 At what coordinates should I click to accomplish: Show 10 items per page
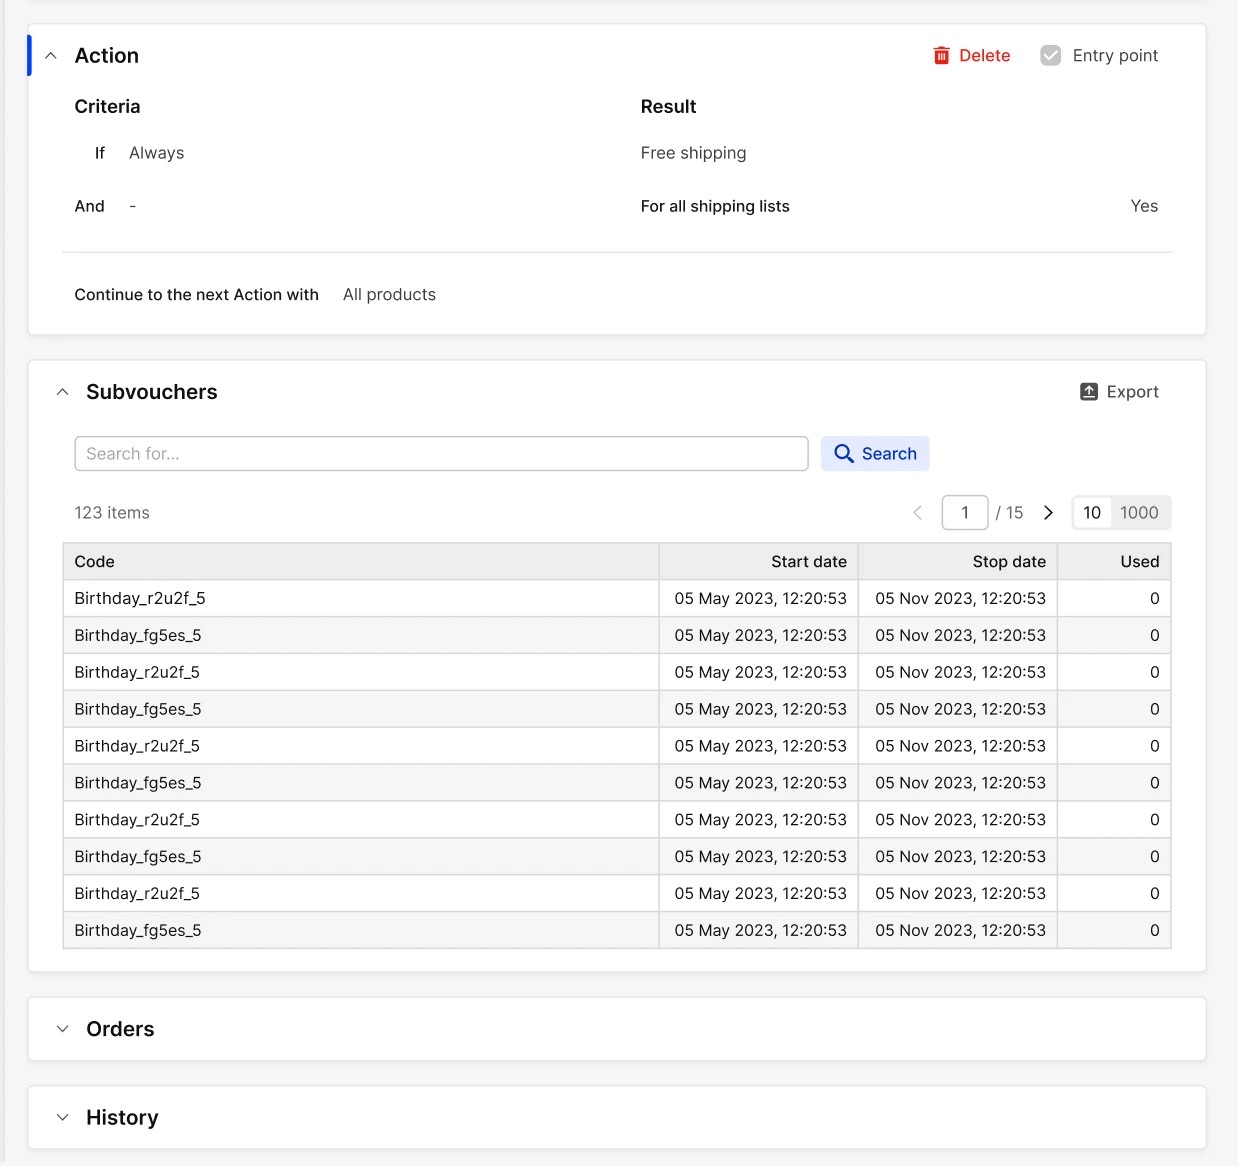[x=1091, y=513]
